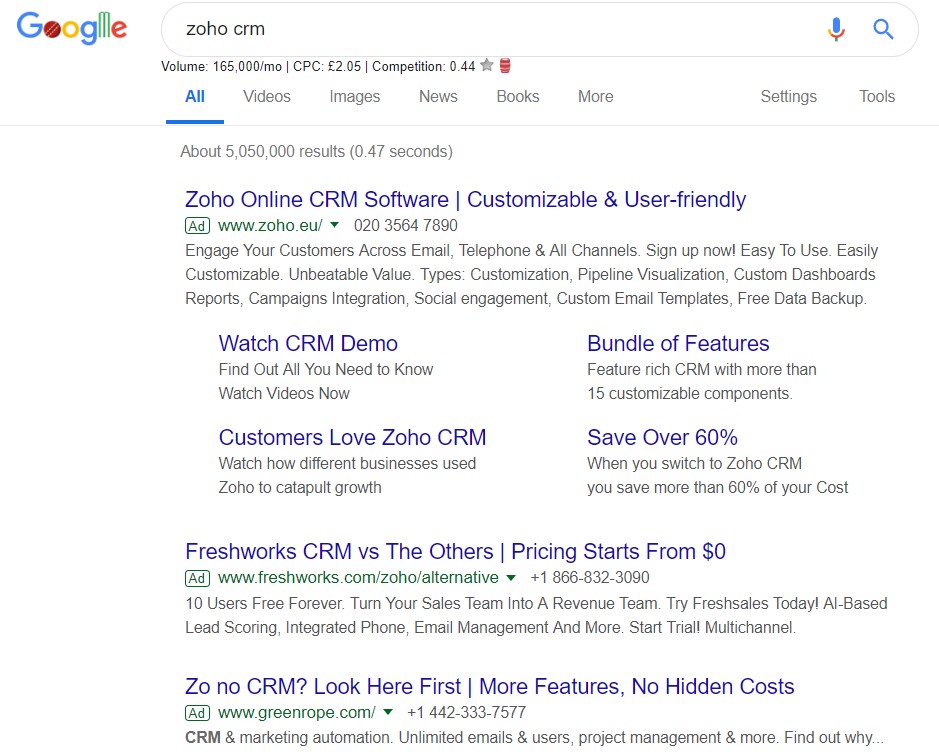The height and width of the screenshot is (755, 939).
Task: Click the Competition: 0.44 statistic
Action: [423, 66]
